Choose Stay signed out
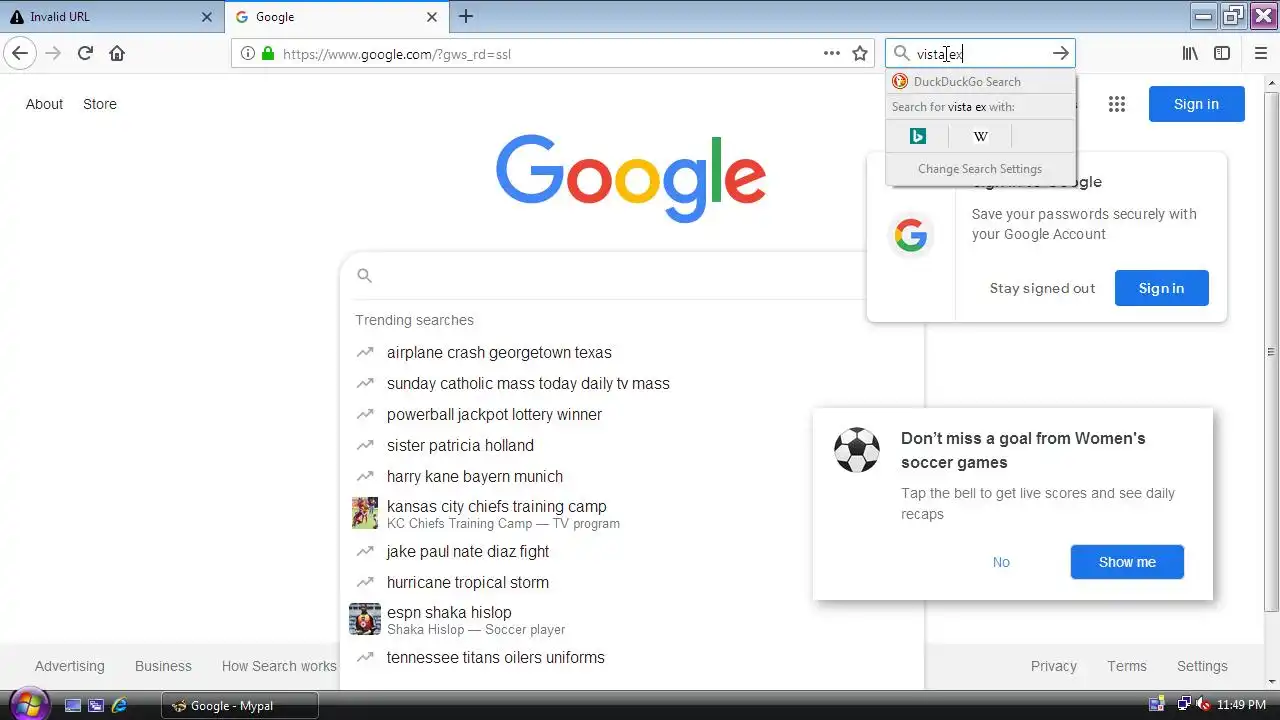Image resolution: width=1280 pixels, height=720 pixels. [1042, 288]
